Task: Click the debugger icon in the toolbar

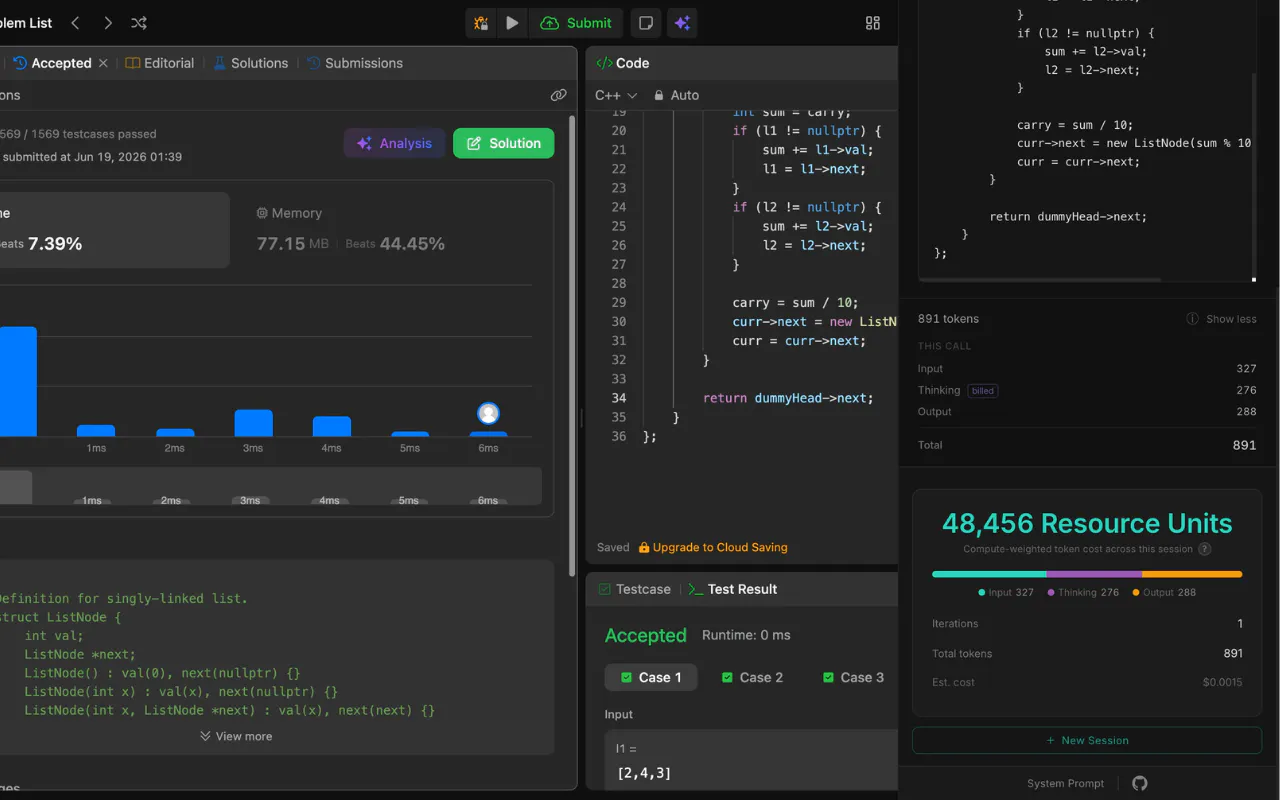Action: [481, 23]
